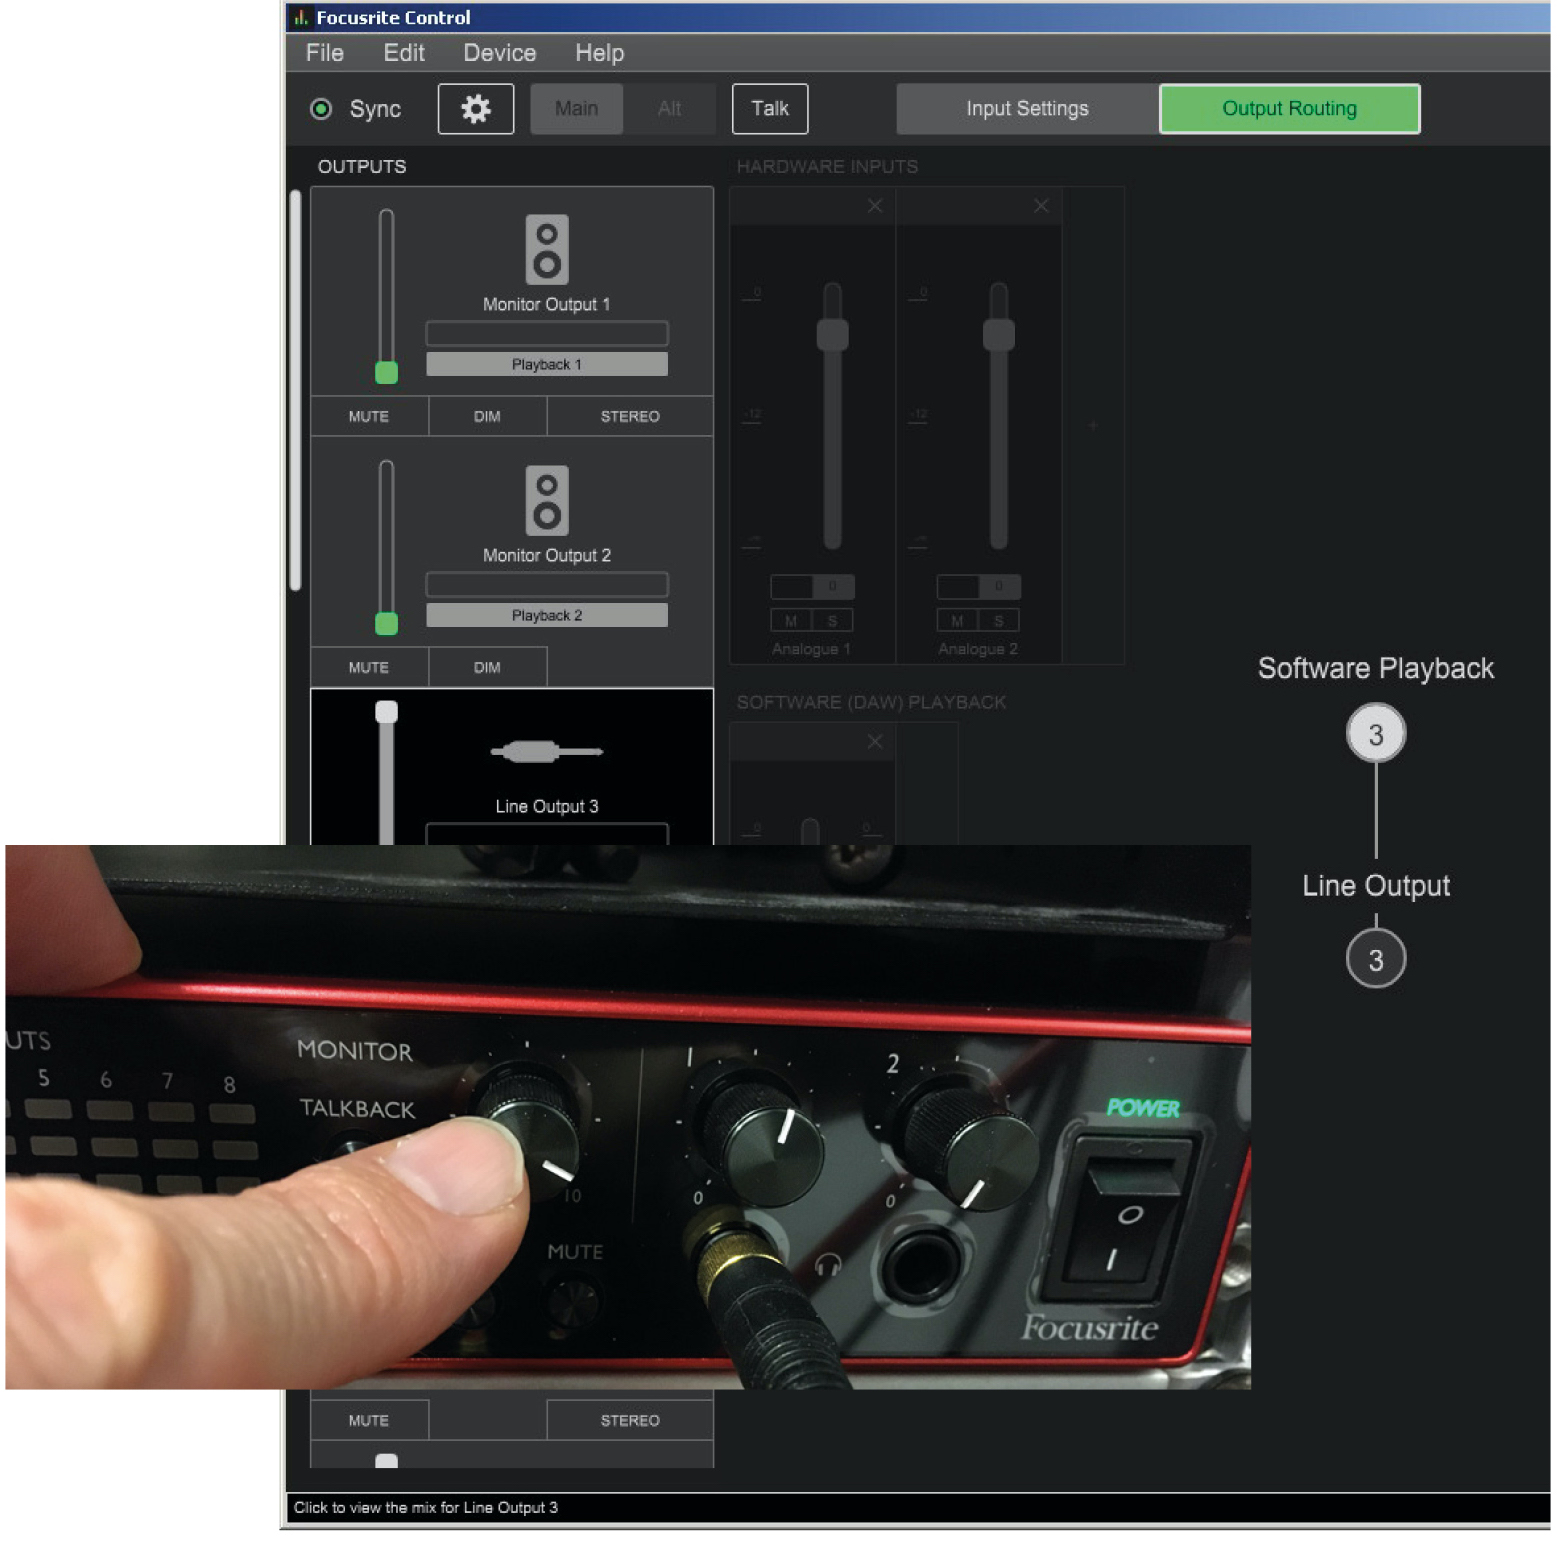The height and width of the screenshot is (1567, 1560).
Task: Click the Monitor Output 1 level fader
Action: [x=386, y=372]
